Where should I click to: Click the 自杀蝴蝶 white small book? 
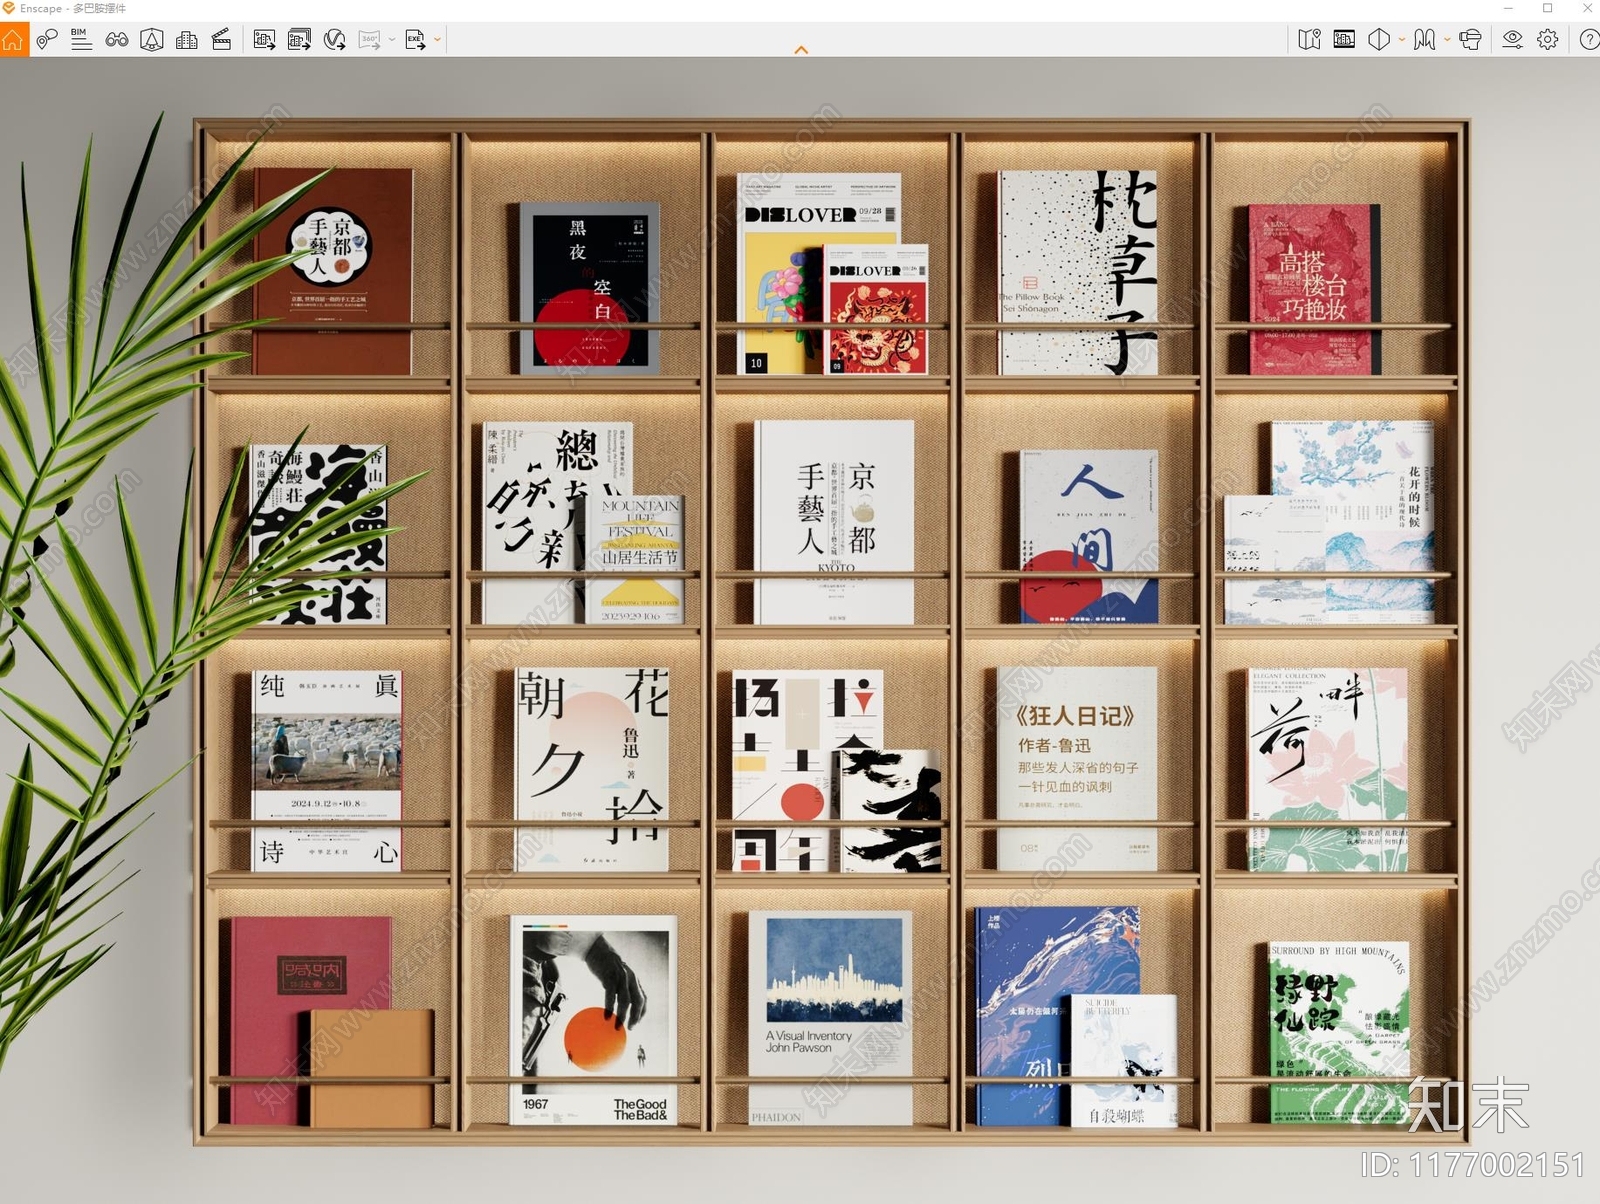[1124, 1061]
